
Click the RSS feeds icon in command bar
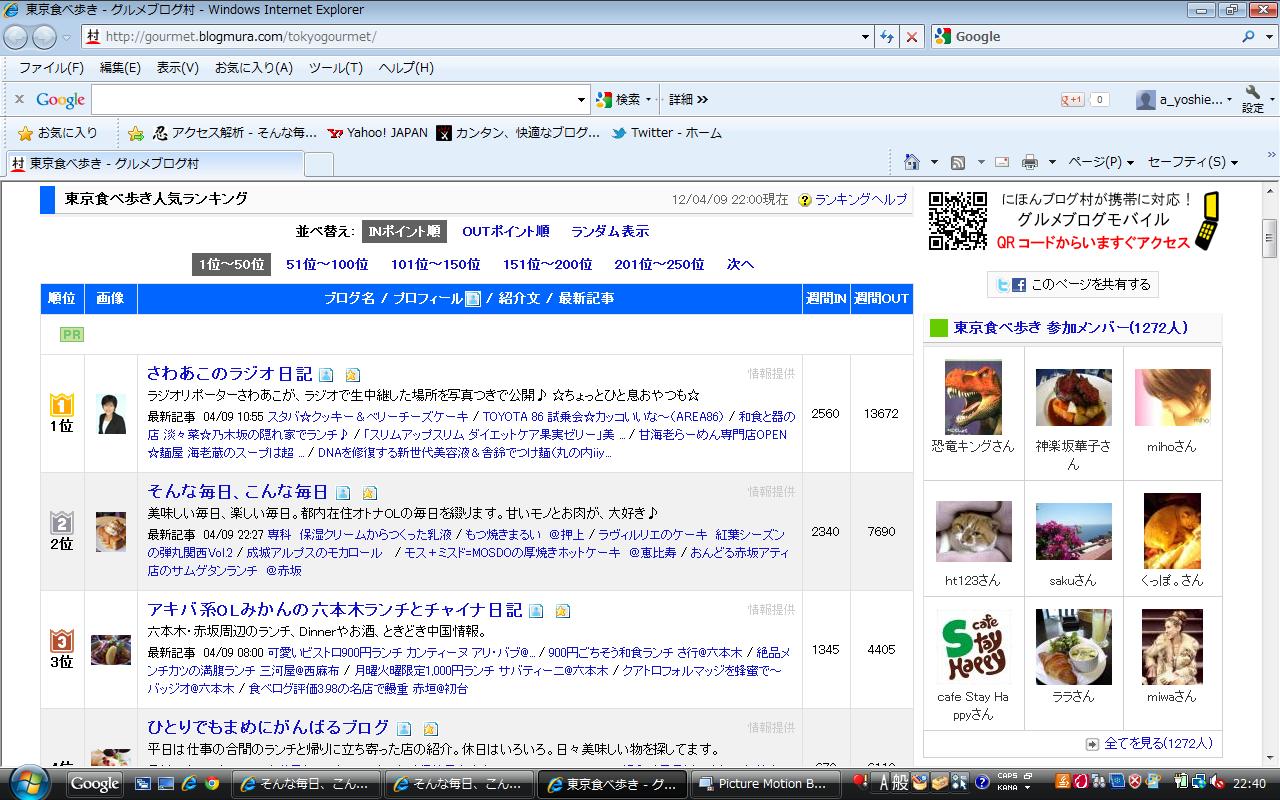point(957,162)
